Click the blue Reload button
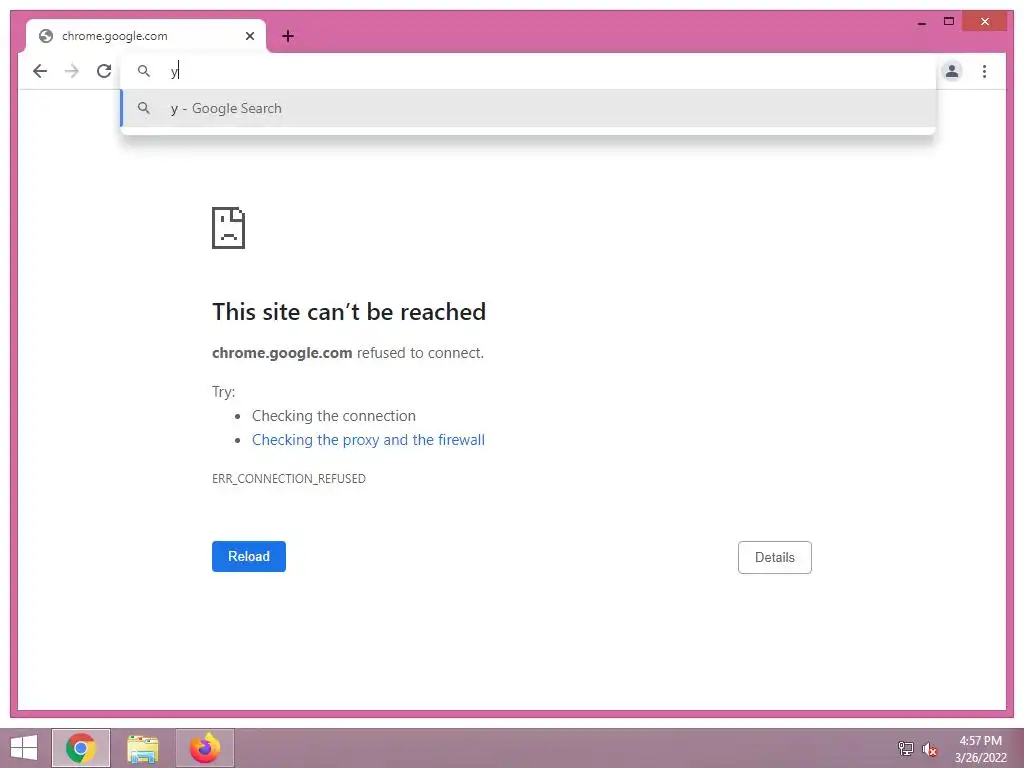1024x768 pixels. click(249, 556)
